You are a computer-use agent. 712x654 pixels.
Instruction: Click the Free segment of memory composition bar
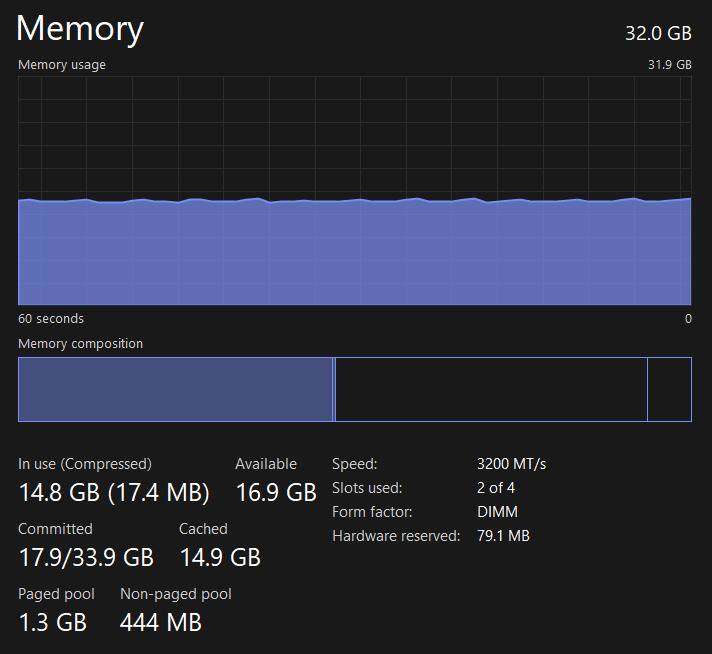(669, 389)
